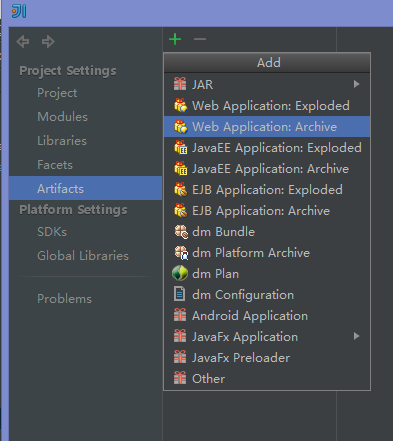
Task: Click the dm Configuration document icon
Action: coord(179,294)
